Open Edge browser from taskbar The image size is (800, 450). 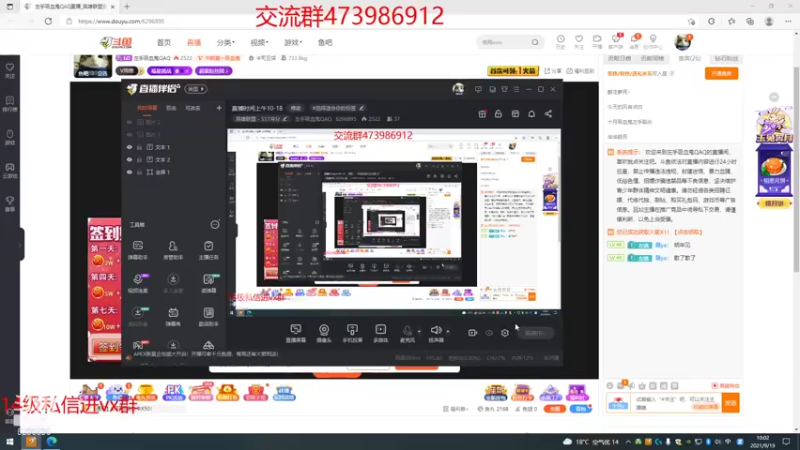pyautogui.click(x=52, y=441)
